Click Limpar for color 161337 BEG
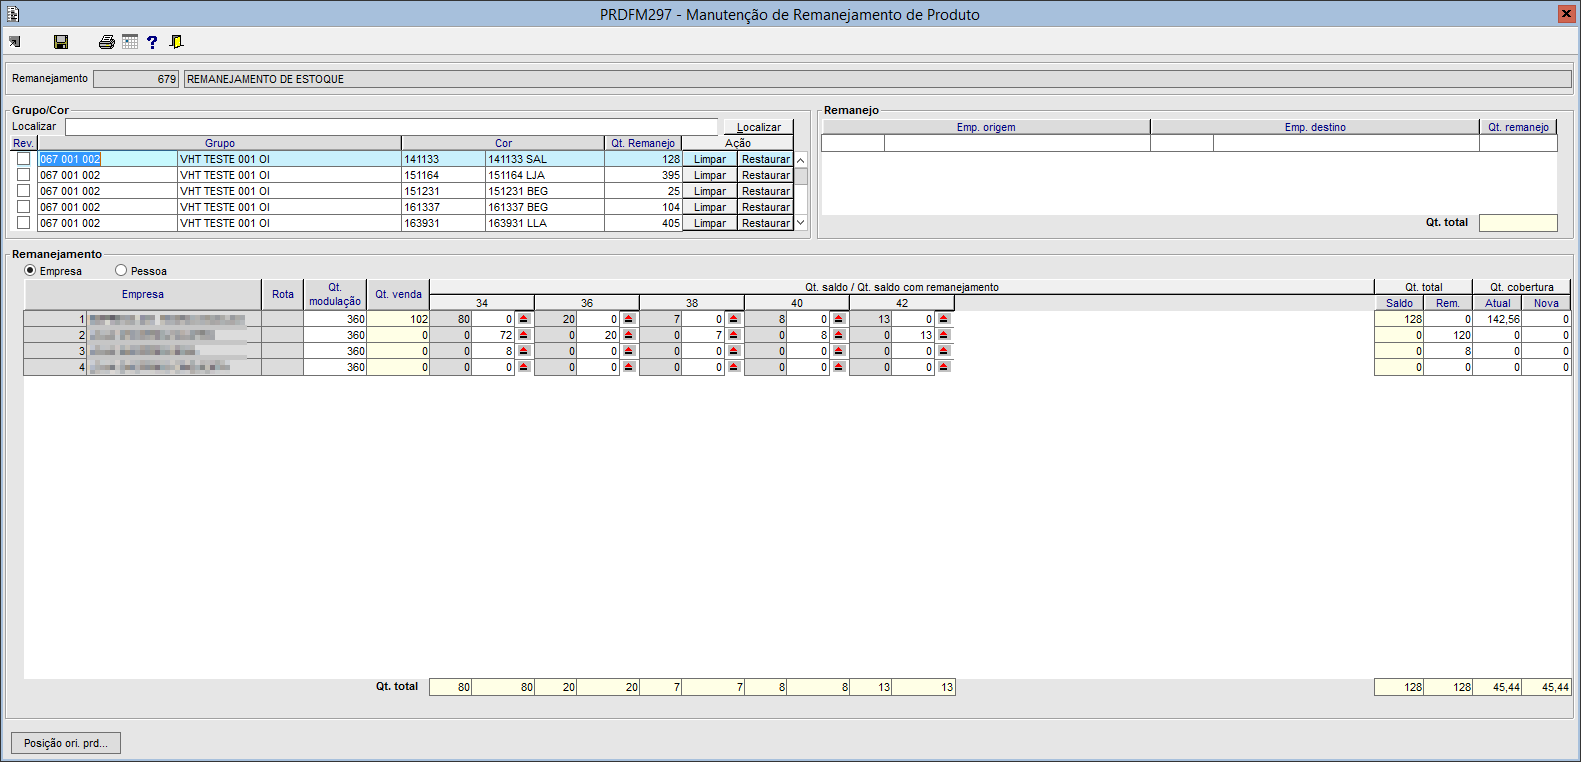This screenshot has width=1581, height=762. (710, 207)
